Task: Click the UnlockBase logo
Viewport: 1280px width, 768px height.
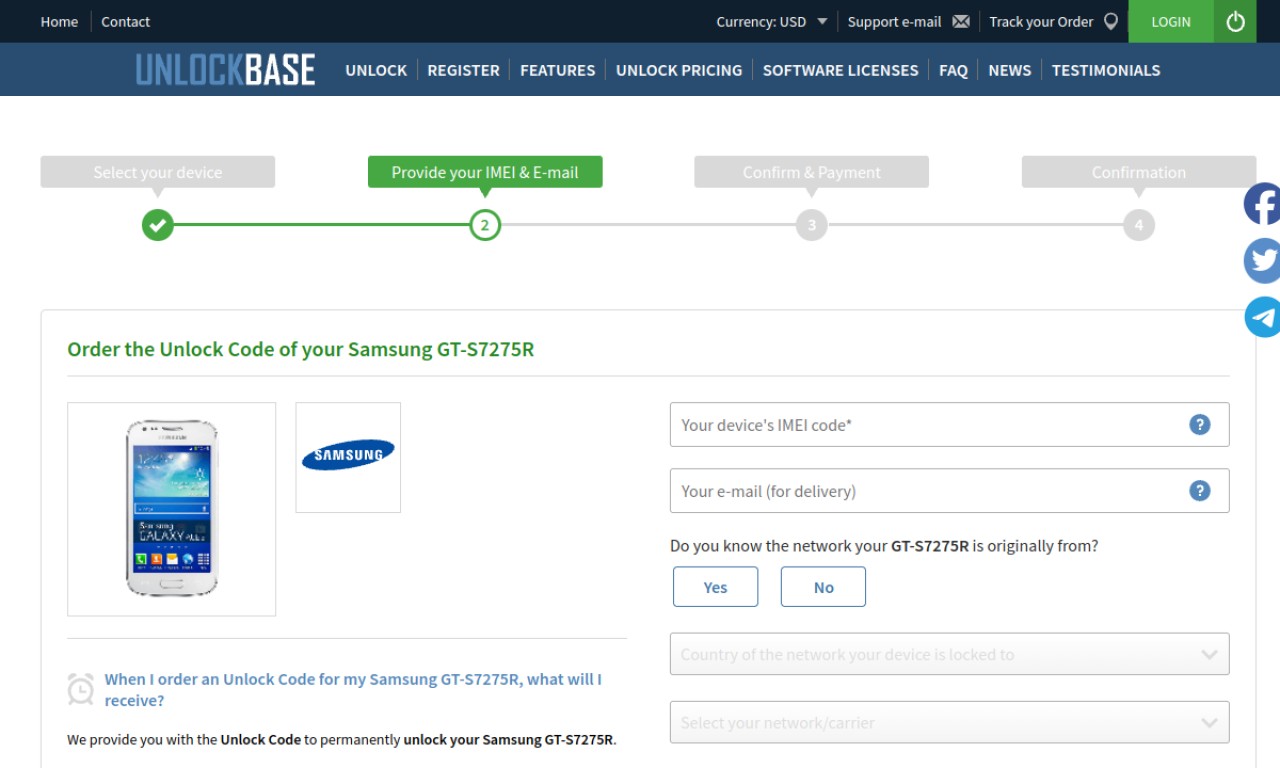Action: click(225, 70)
